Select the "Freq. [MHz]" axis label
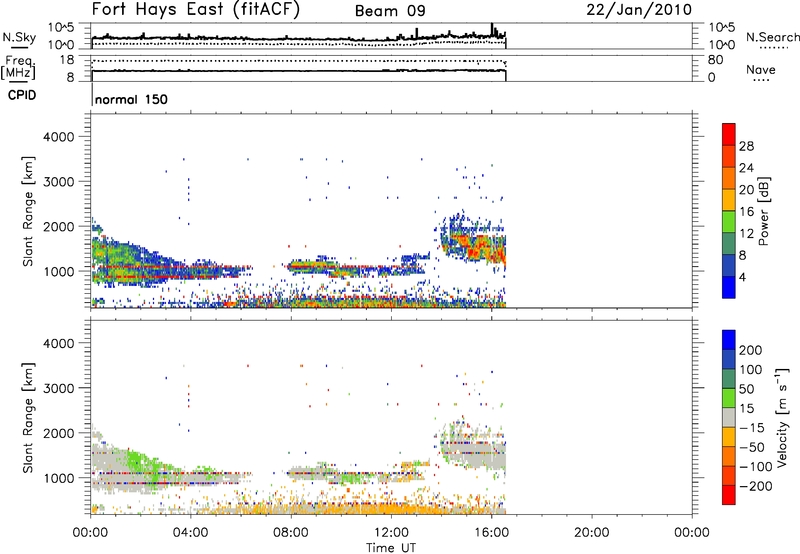The image size is (800, 554). pos(19,68)
